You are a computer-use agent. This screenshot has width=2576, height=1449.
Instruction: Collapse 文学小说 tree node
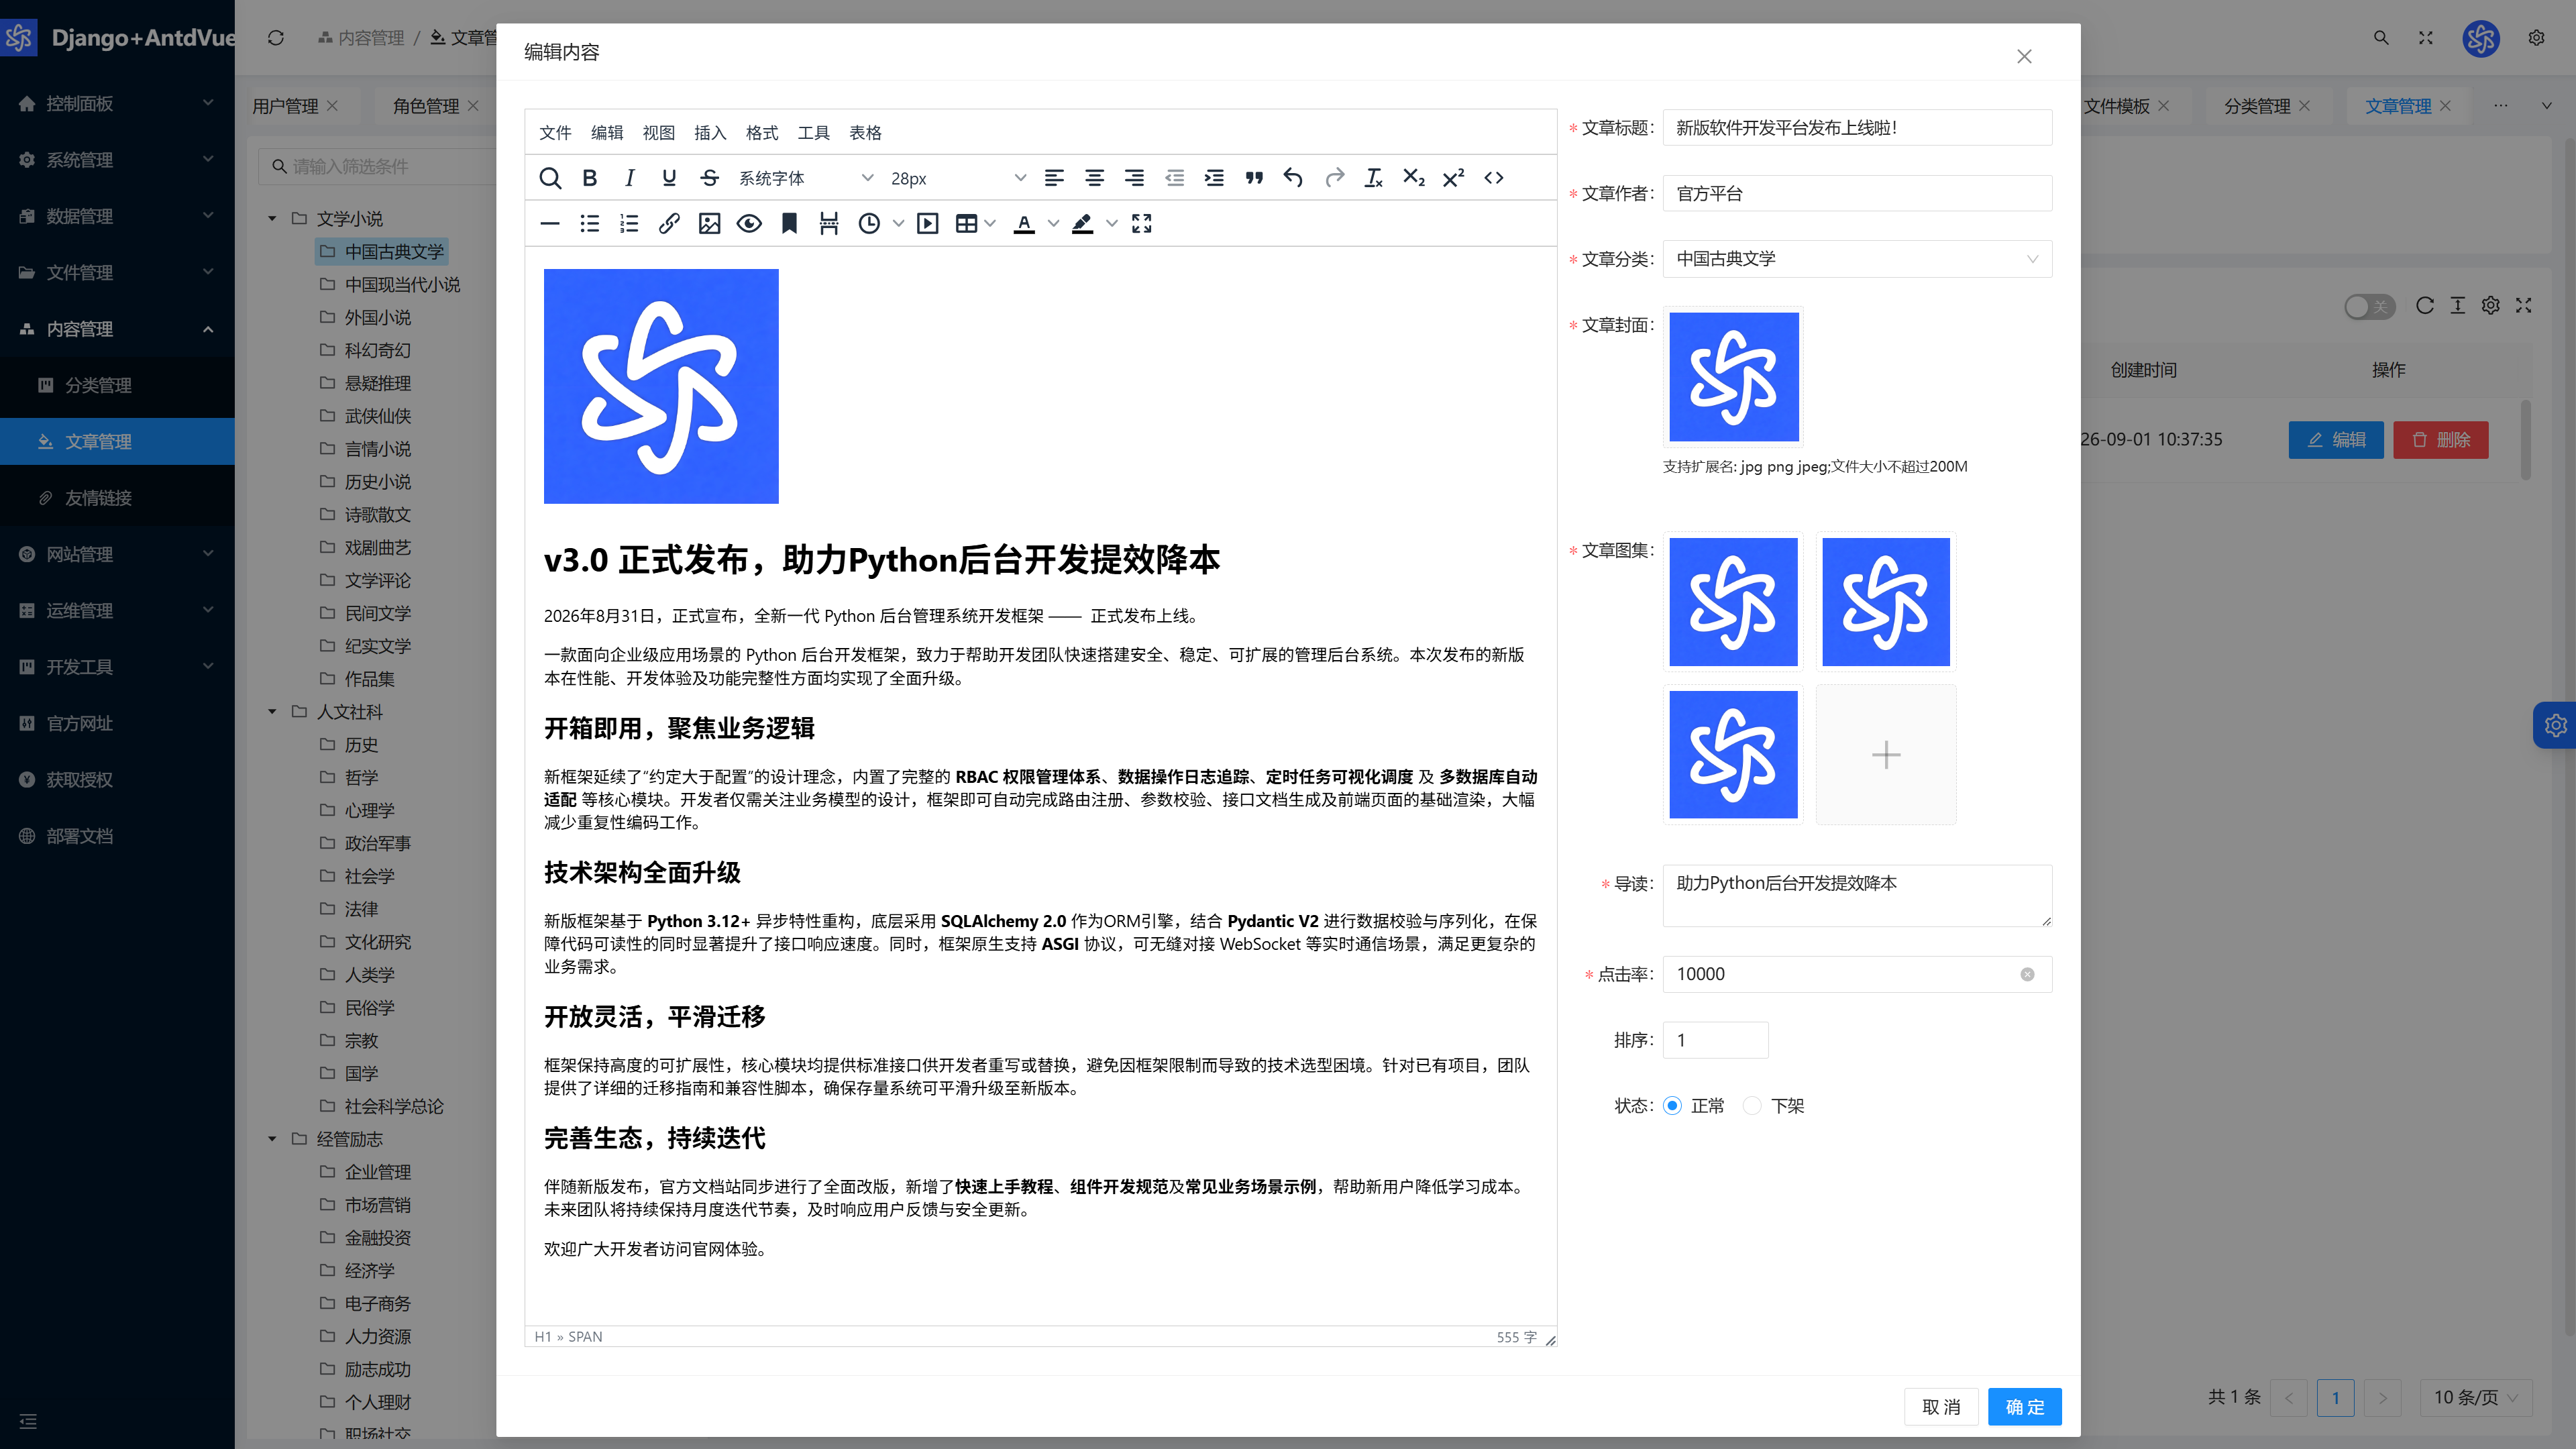272,218
